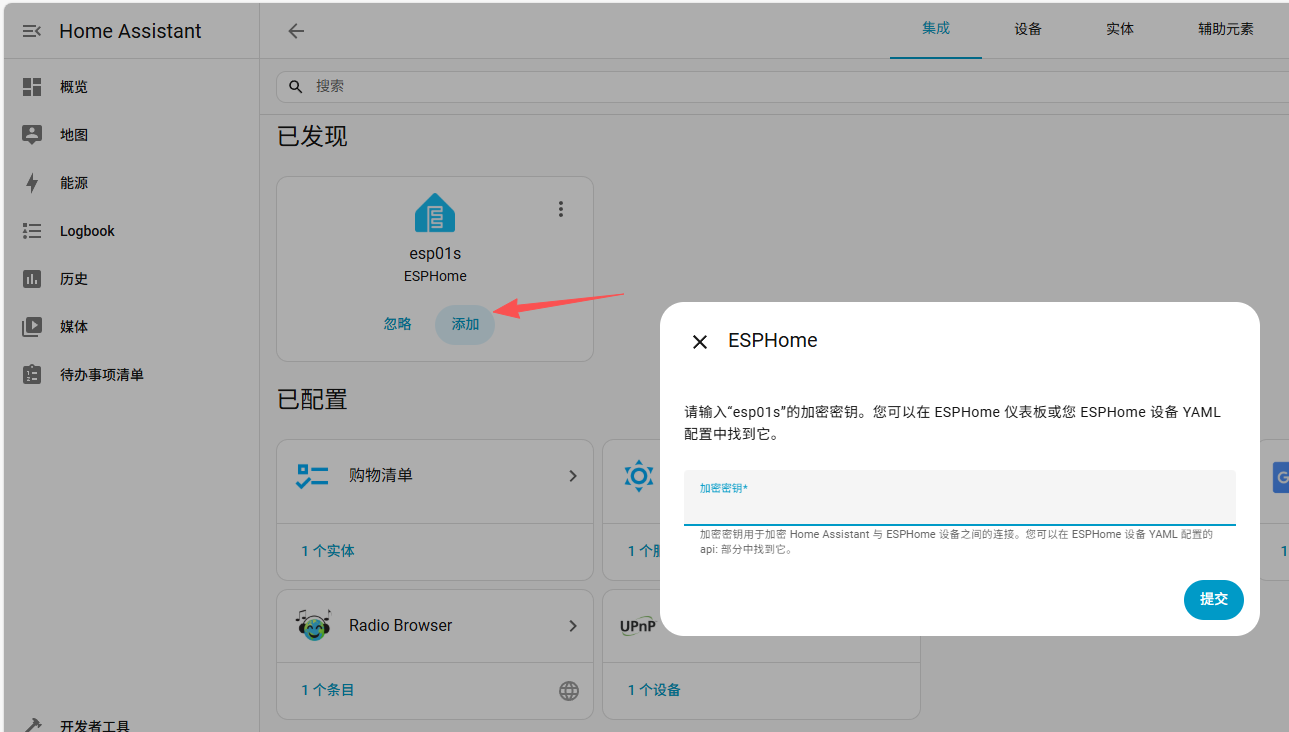
Task: Focus the 加密密钥 input field
Action: [x=960, y=498]
